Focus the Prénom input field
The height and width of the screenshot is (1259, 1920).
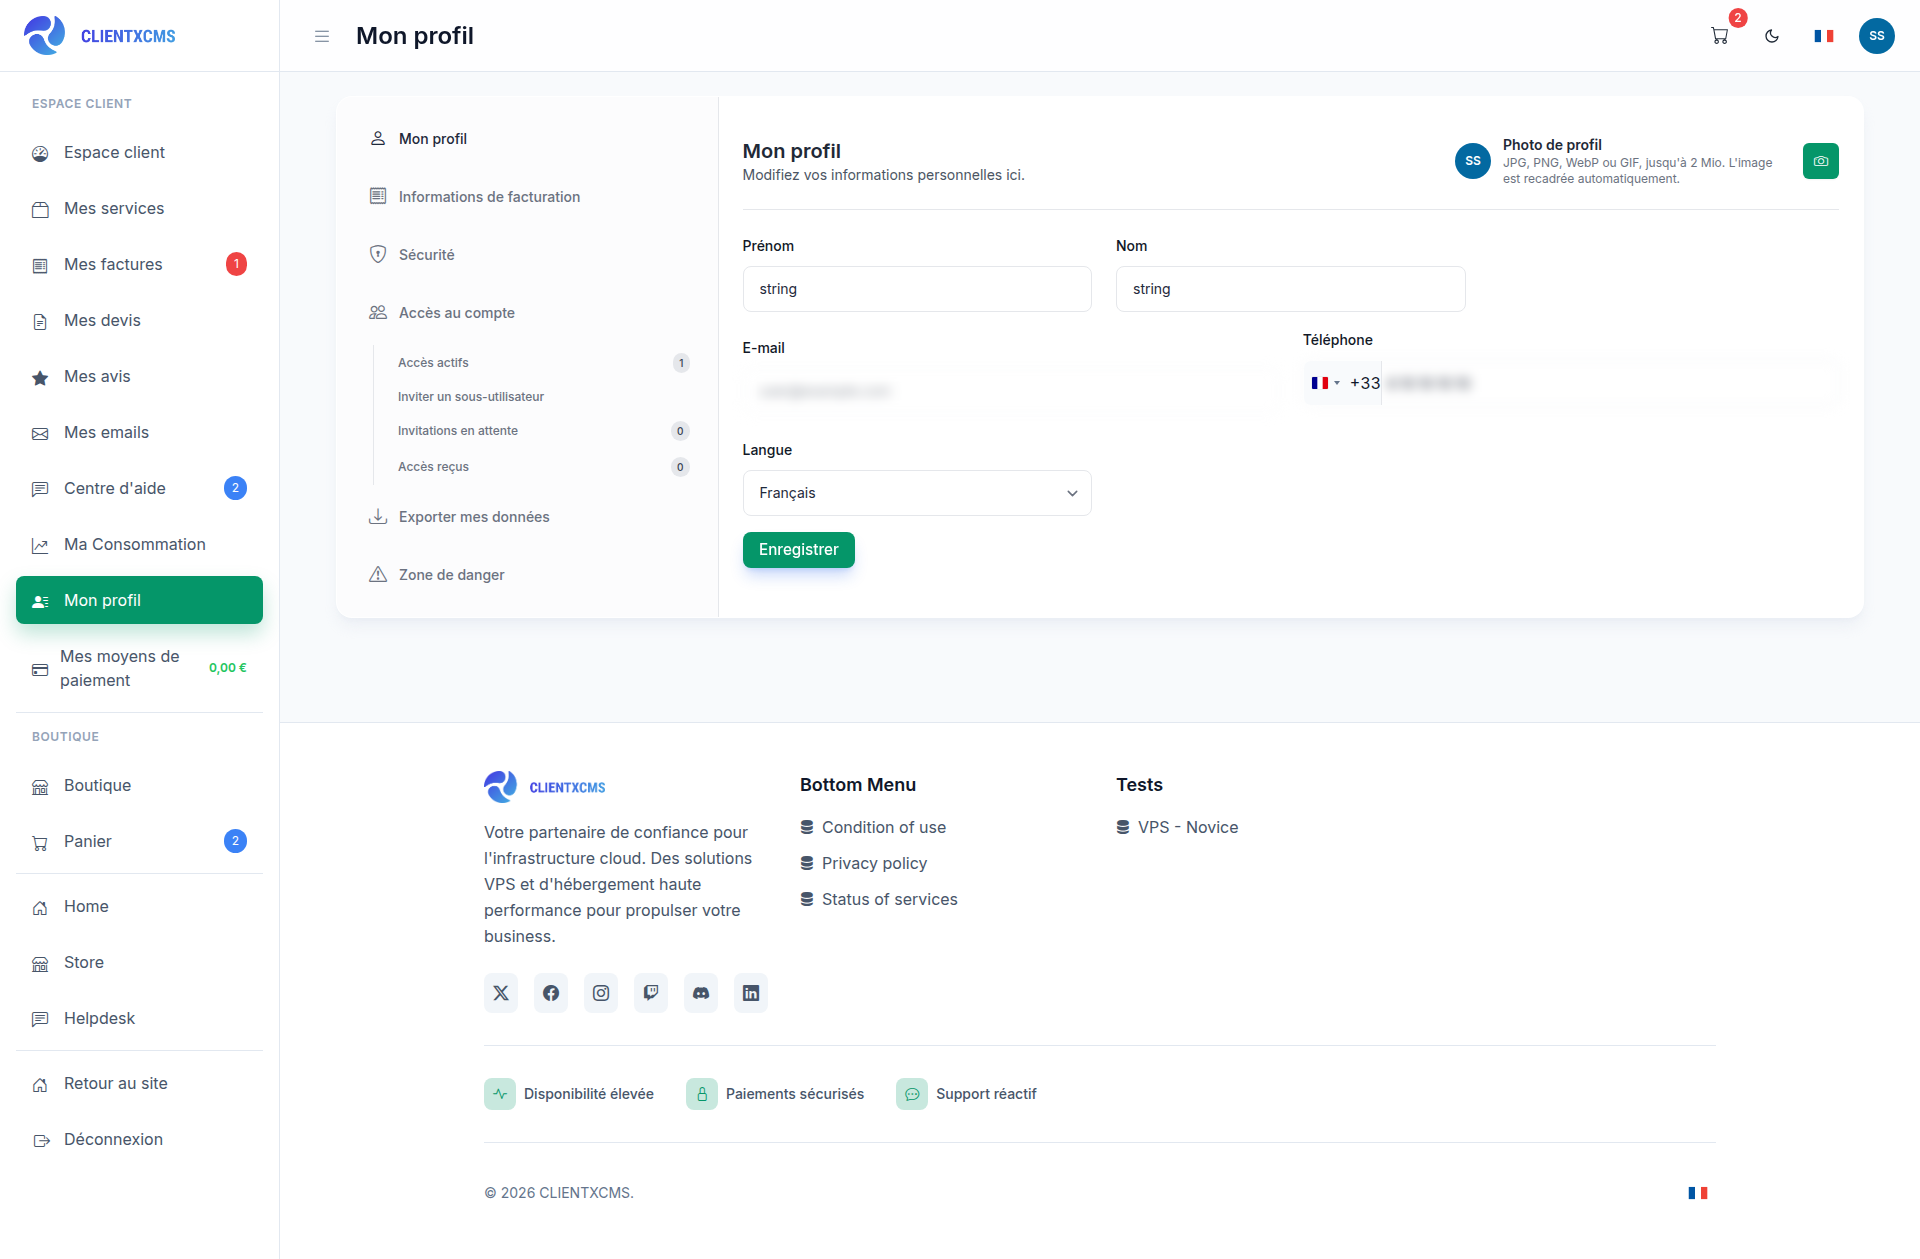coord(917,289)
